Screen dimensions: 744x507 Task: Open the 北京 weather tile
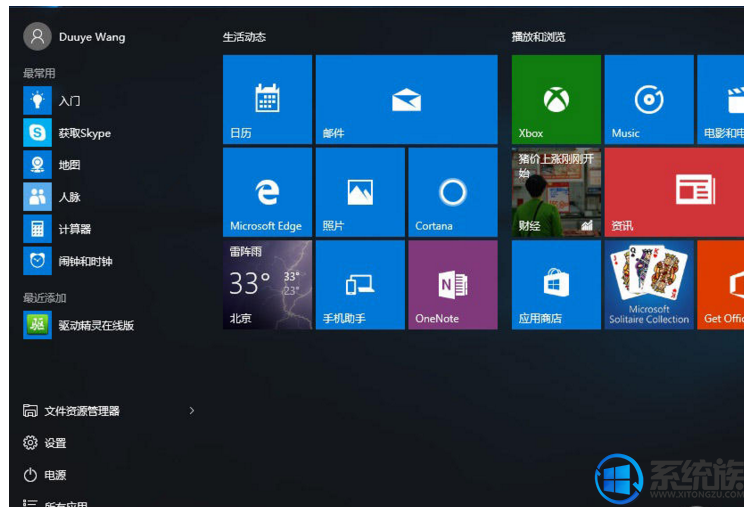(268, 285)
